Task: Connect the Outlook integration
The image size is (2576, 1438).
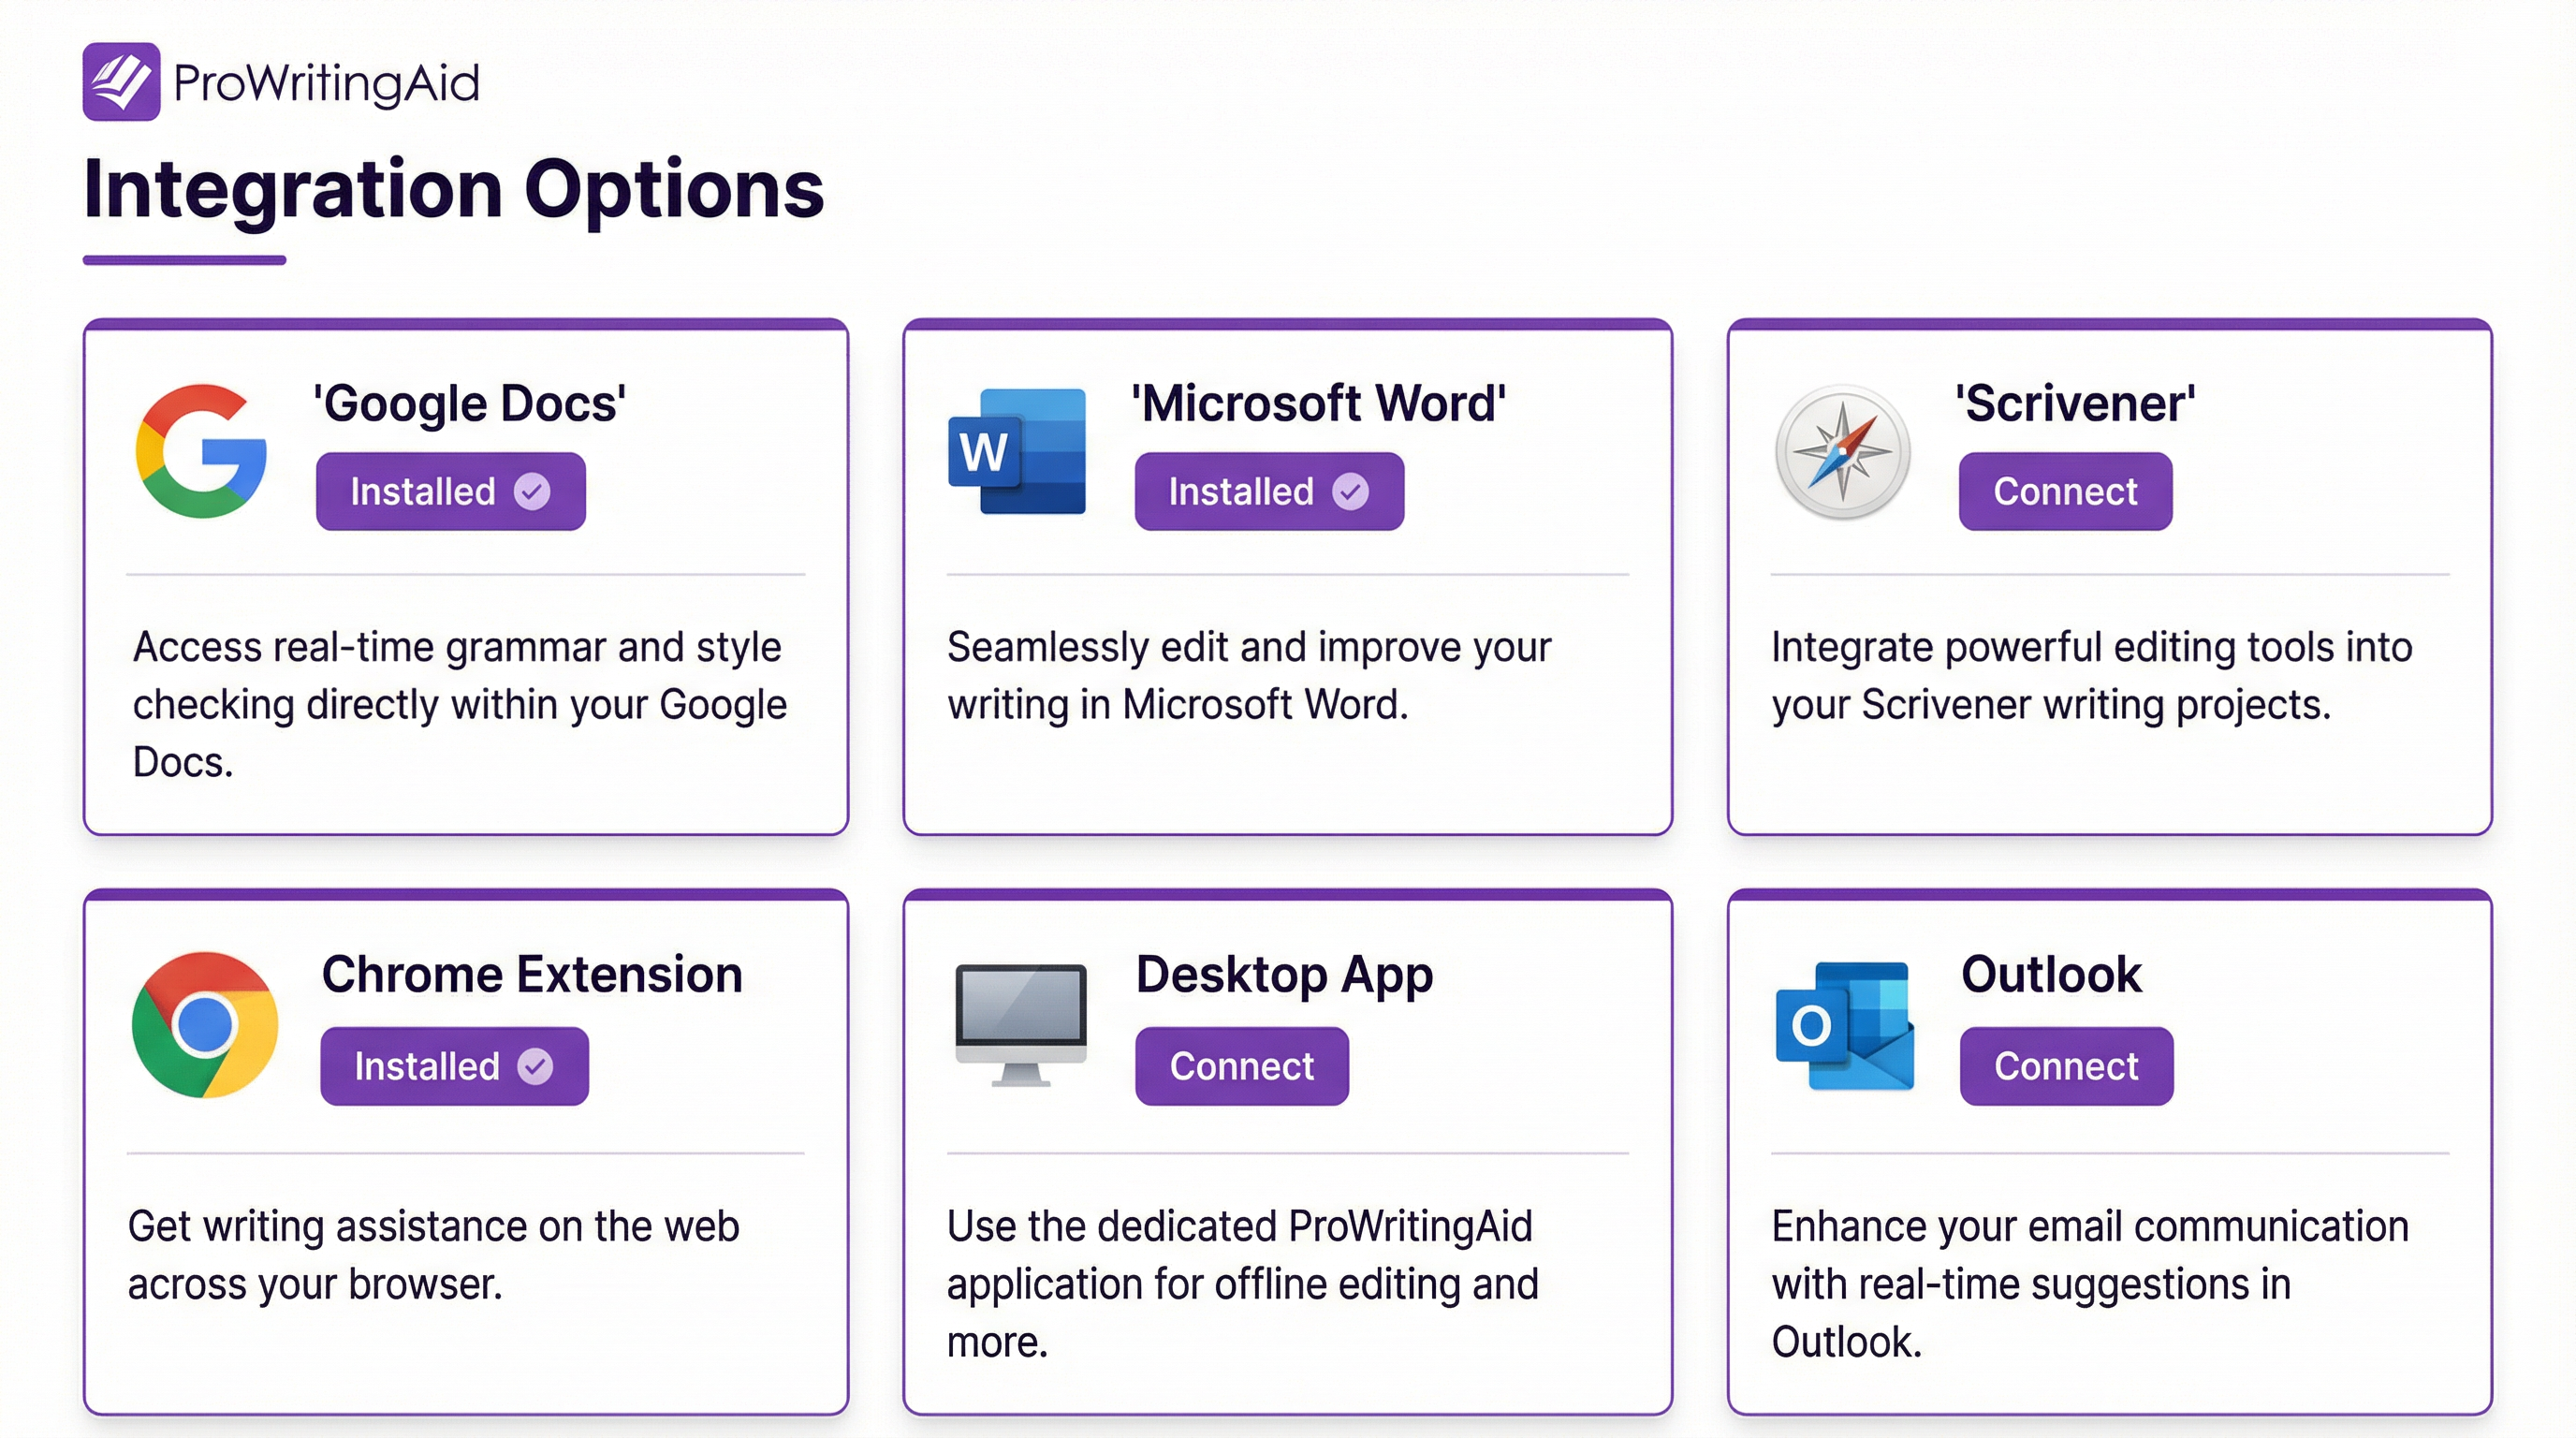Action: click(2066, 1066)
